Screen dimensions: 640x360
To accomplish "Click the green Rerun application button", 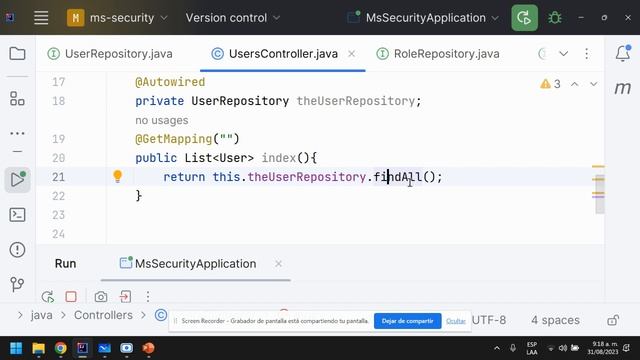I will [524, 18].
